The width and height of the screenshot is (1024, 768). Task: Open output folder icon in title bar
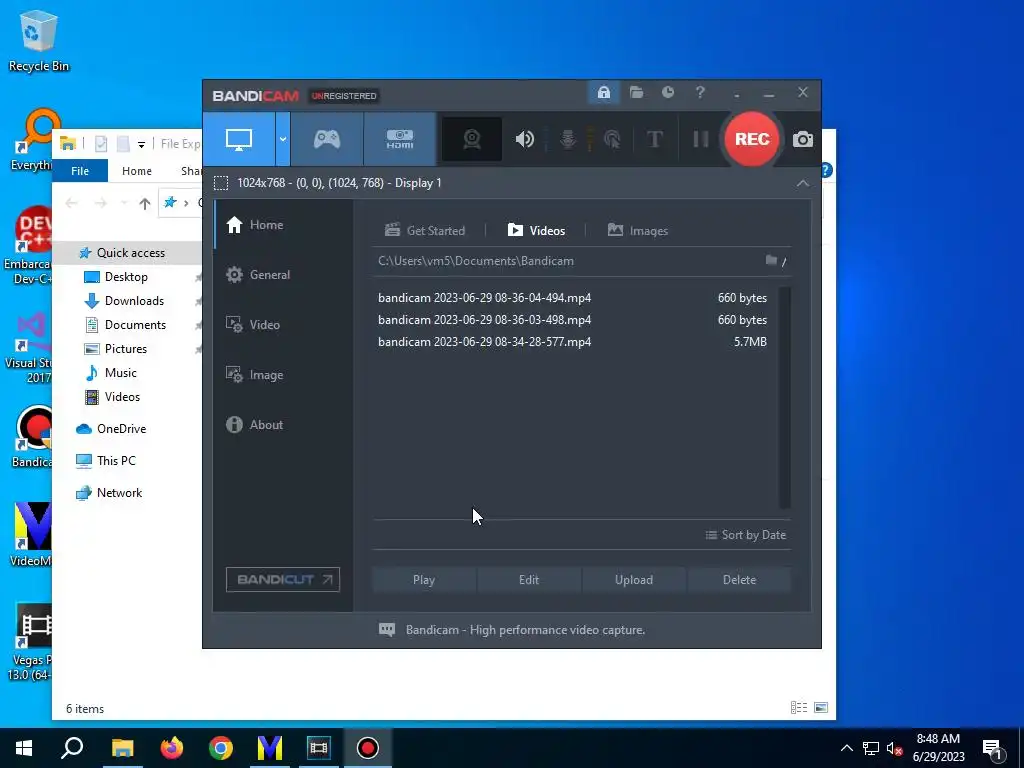[636, 93]
